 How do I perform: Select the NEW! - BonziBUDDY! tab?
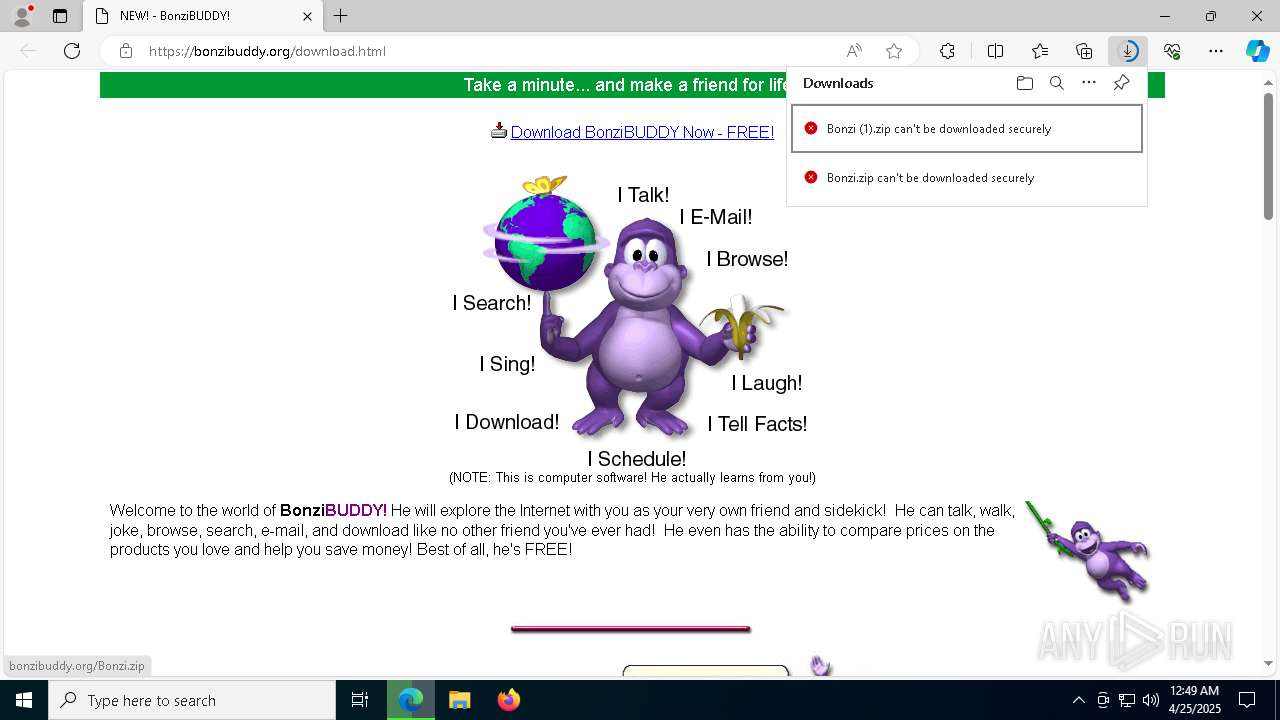pos(203,16)
